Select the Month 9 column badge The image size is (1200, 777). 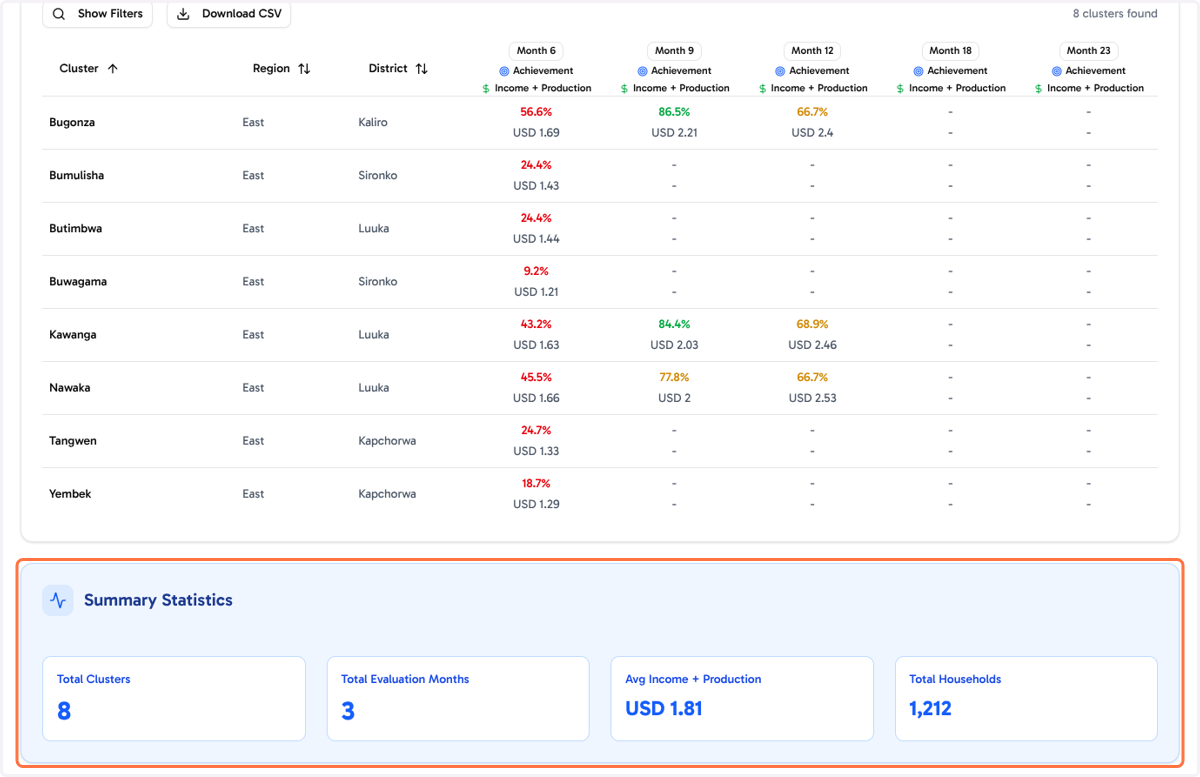[675, 51]
